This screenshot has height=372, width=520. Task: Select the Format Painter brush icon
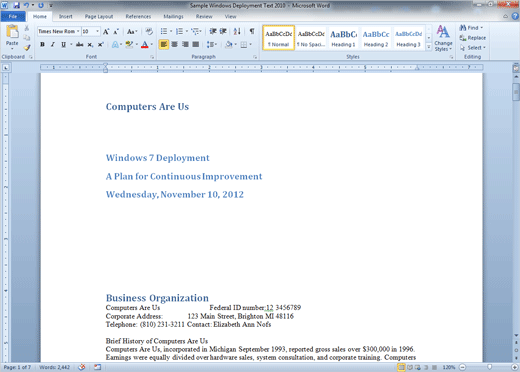[x=27, y=48]
